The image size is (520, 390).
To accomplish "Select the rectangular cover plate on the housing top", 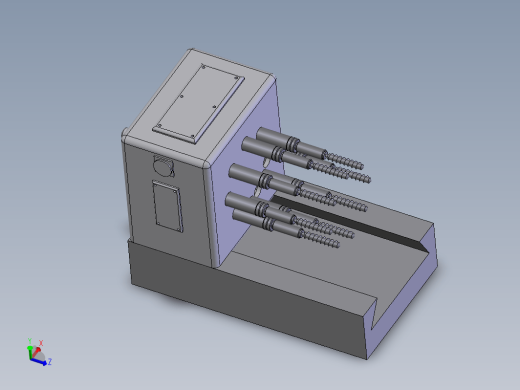I will coord(199,104).
